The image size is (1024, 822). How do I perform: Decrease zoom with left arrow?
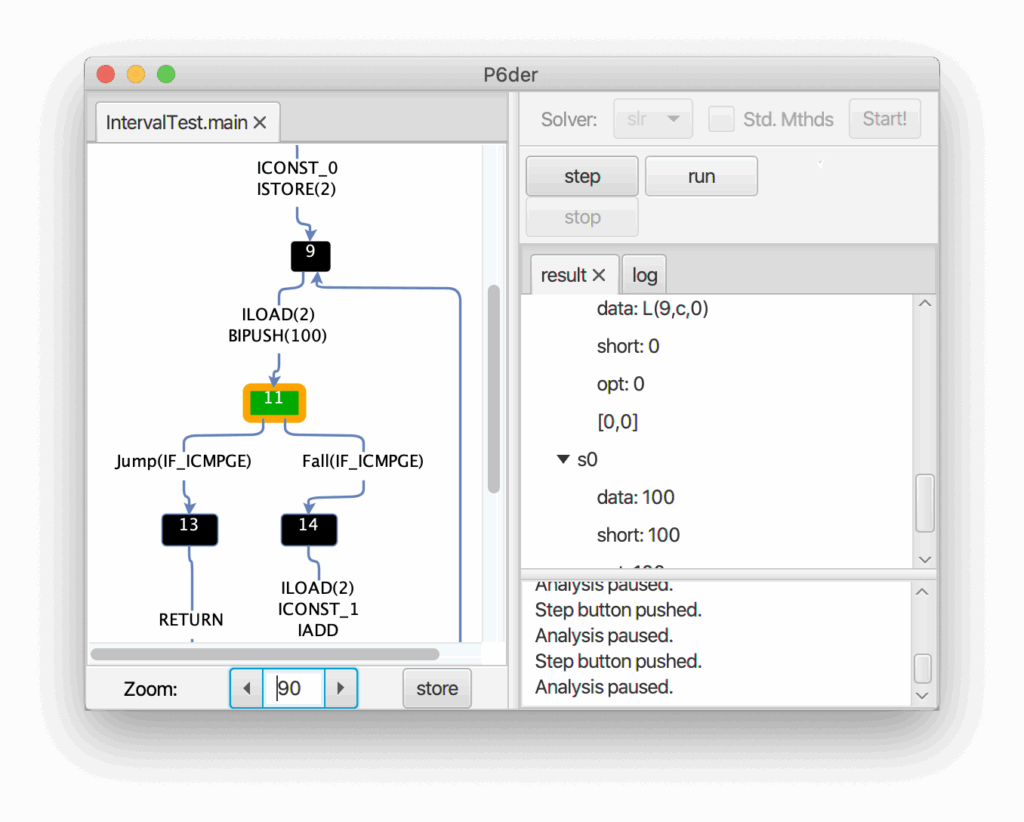point(246,688)
